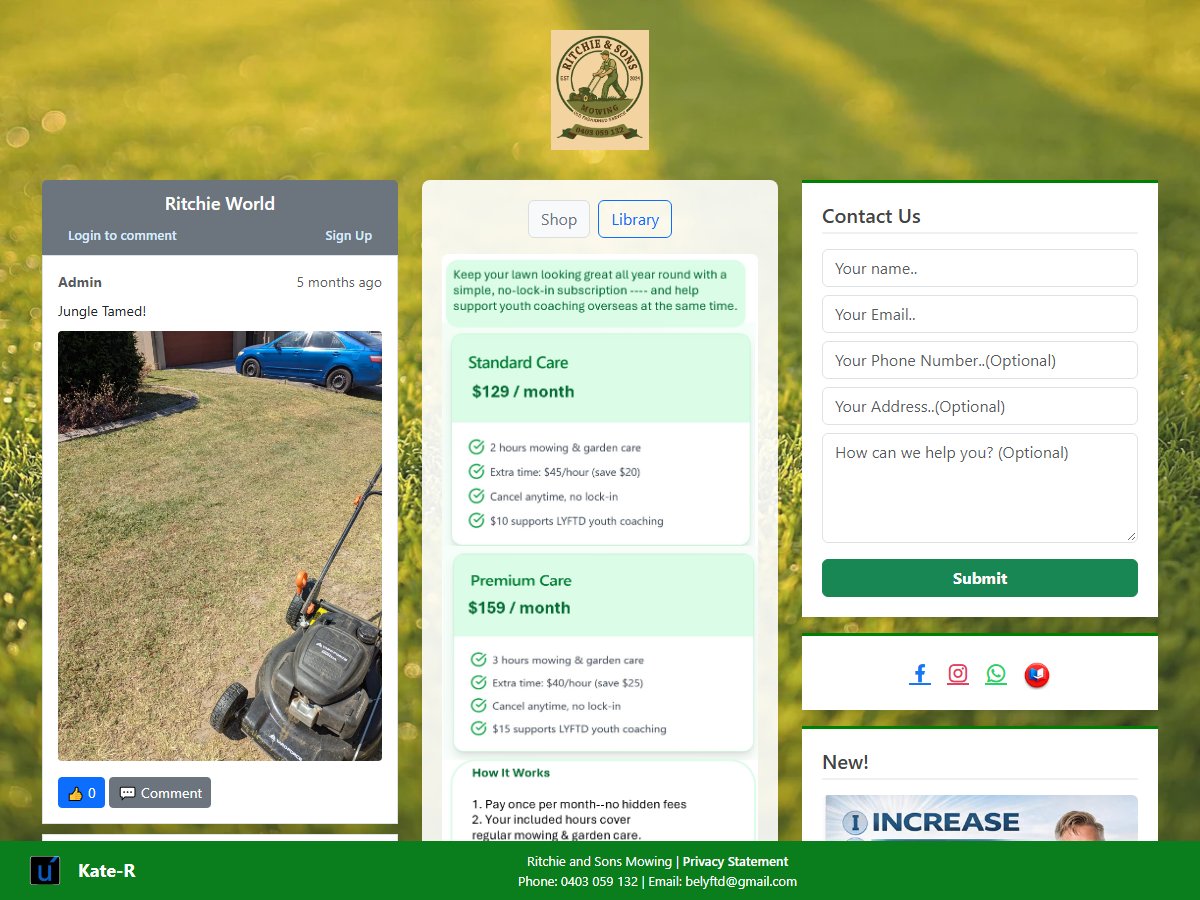Image resolution: width=1200 pixels, height=900 pixels.
Task: Open the lawn mower post photo
Action: click(x=220, y=546)
